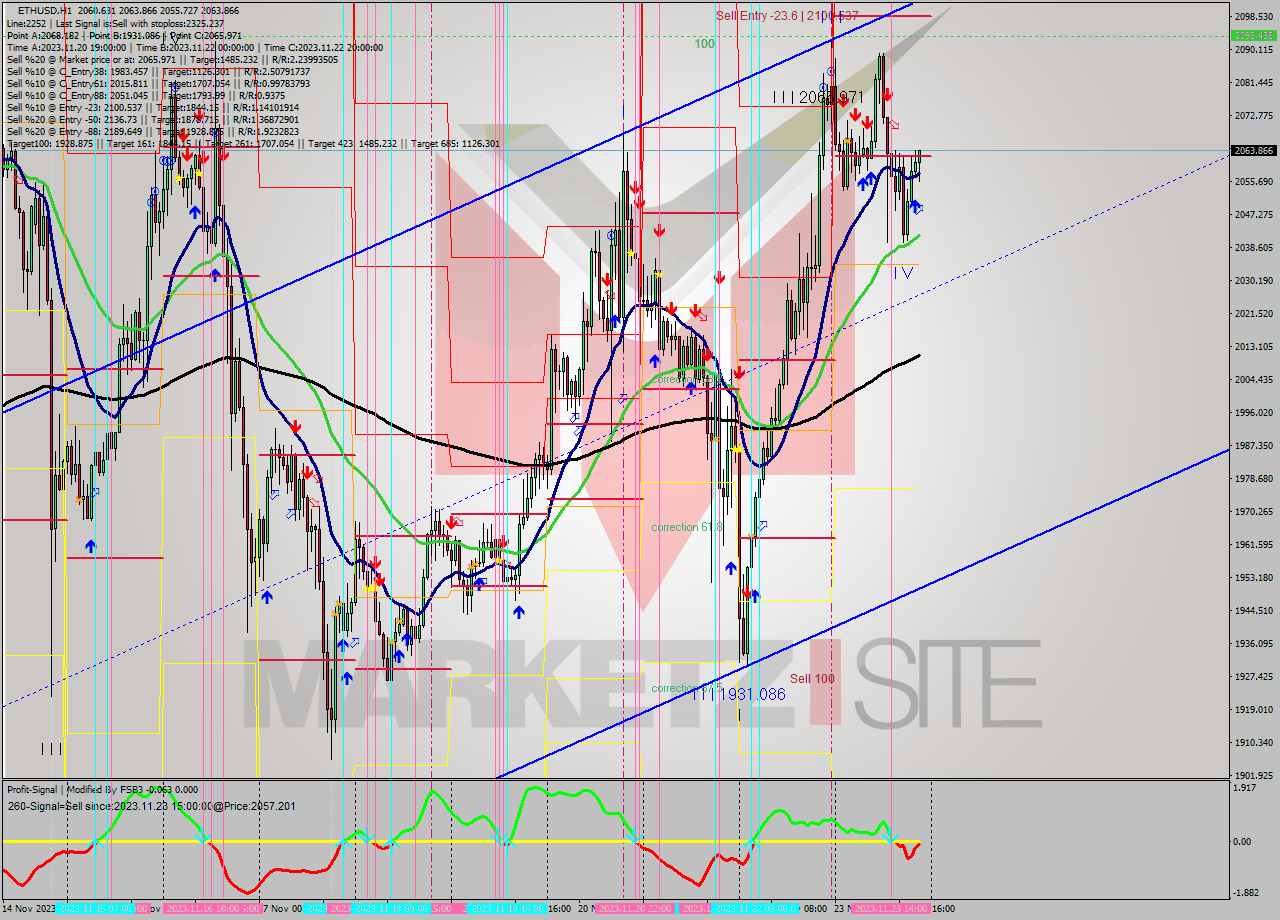The width and height of the screenshot is (1280, 920).
Task: Click the 1970.265 price axis label
Action: 1254,511
